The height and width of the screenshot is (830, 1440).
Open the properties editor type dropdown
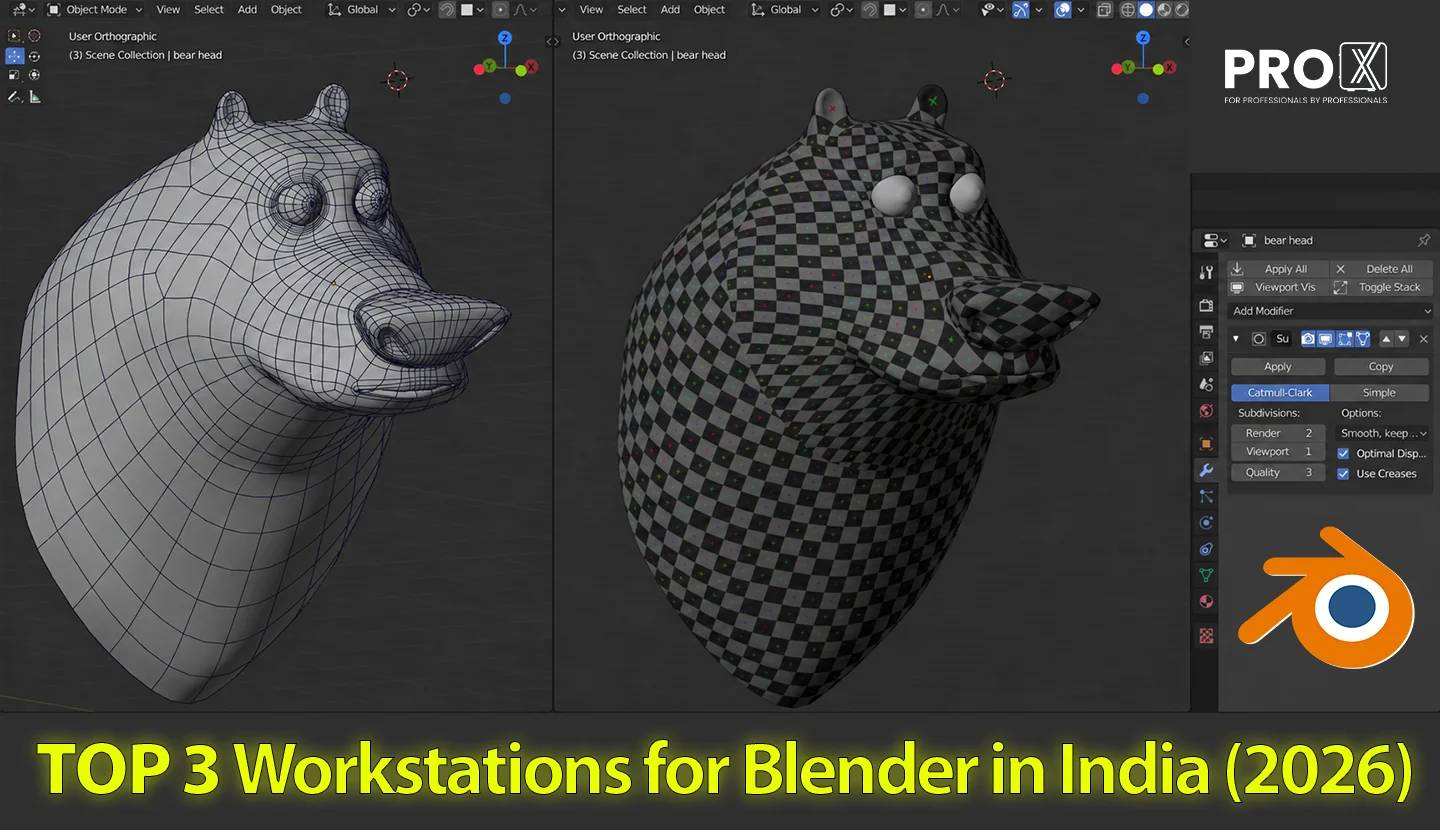click(1213, 240)
